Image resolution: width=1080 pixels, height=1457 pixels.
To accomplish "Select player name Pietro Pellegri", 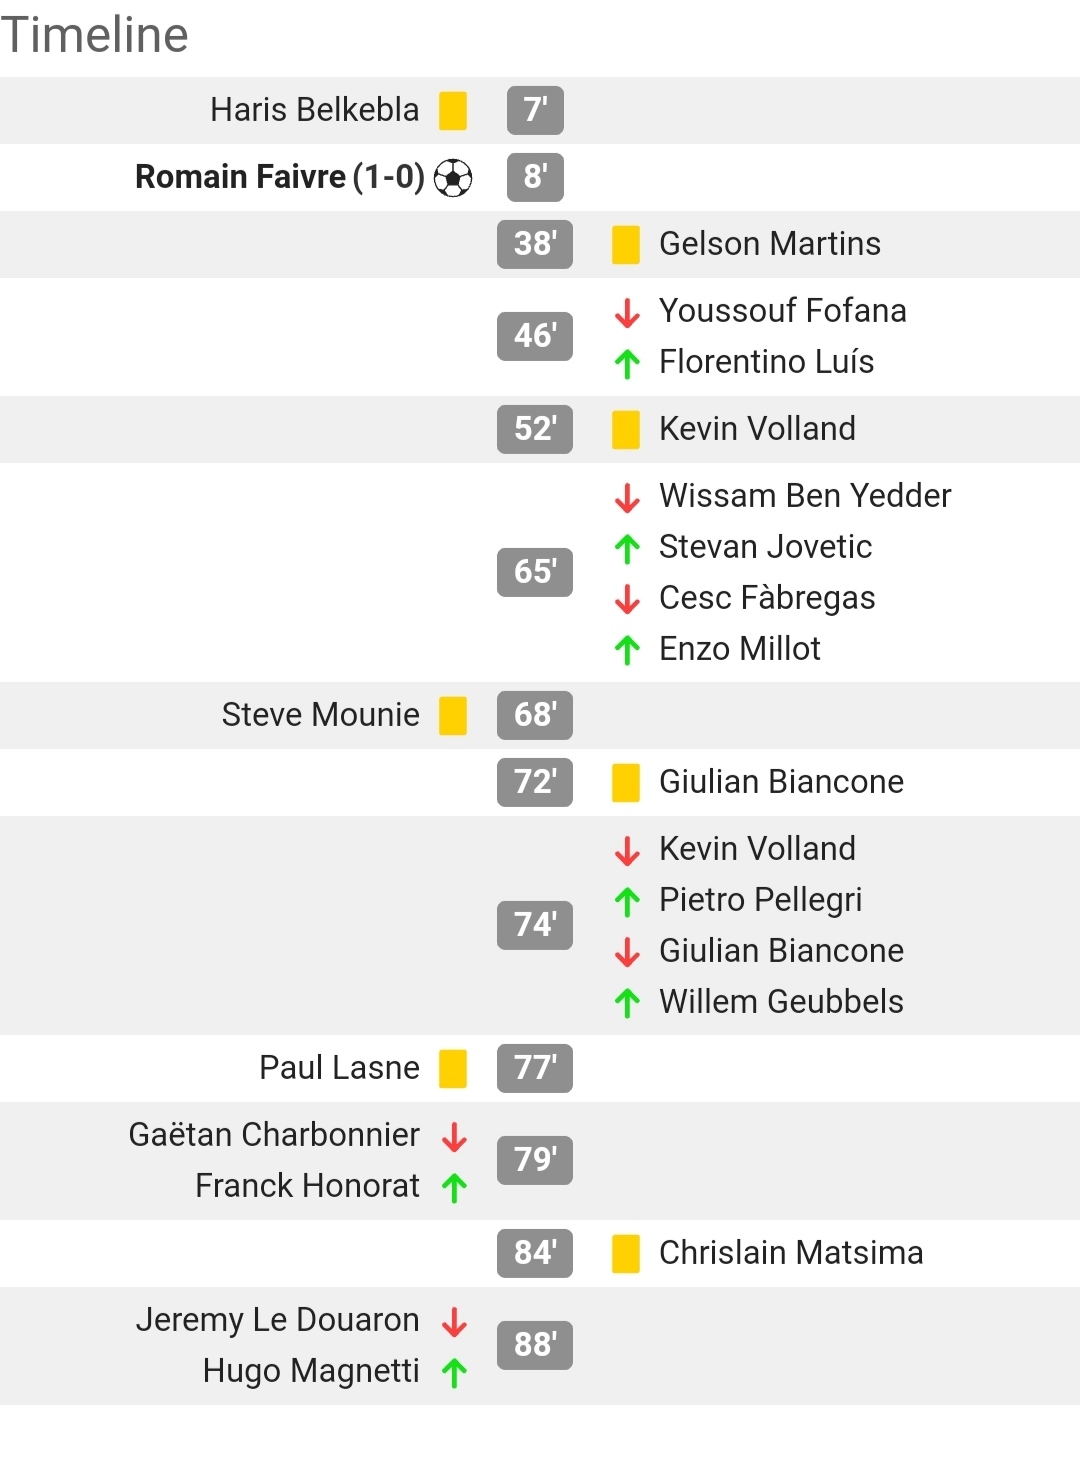I will 760,900.
